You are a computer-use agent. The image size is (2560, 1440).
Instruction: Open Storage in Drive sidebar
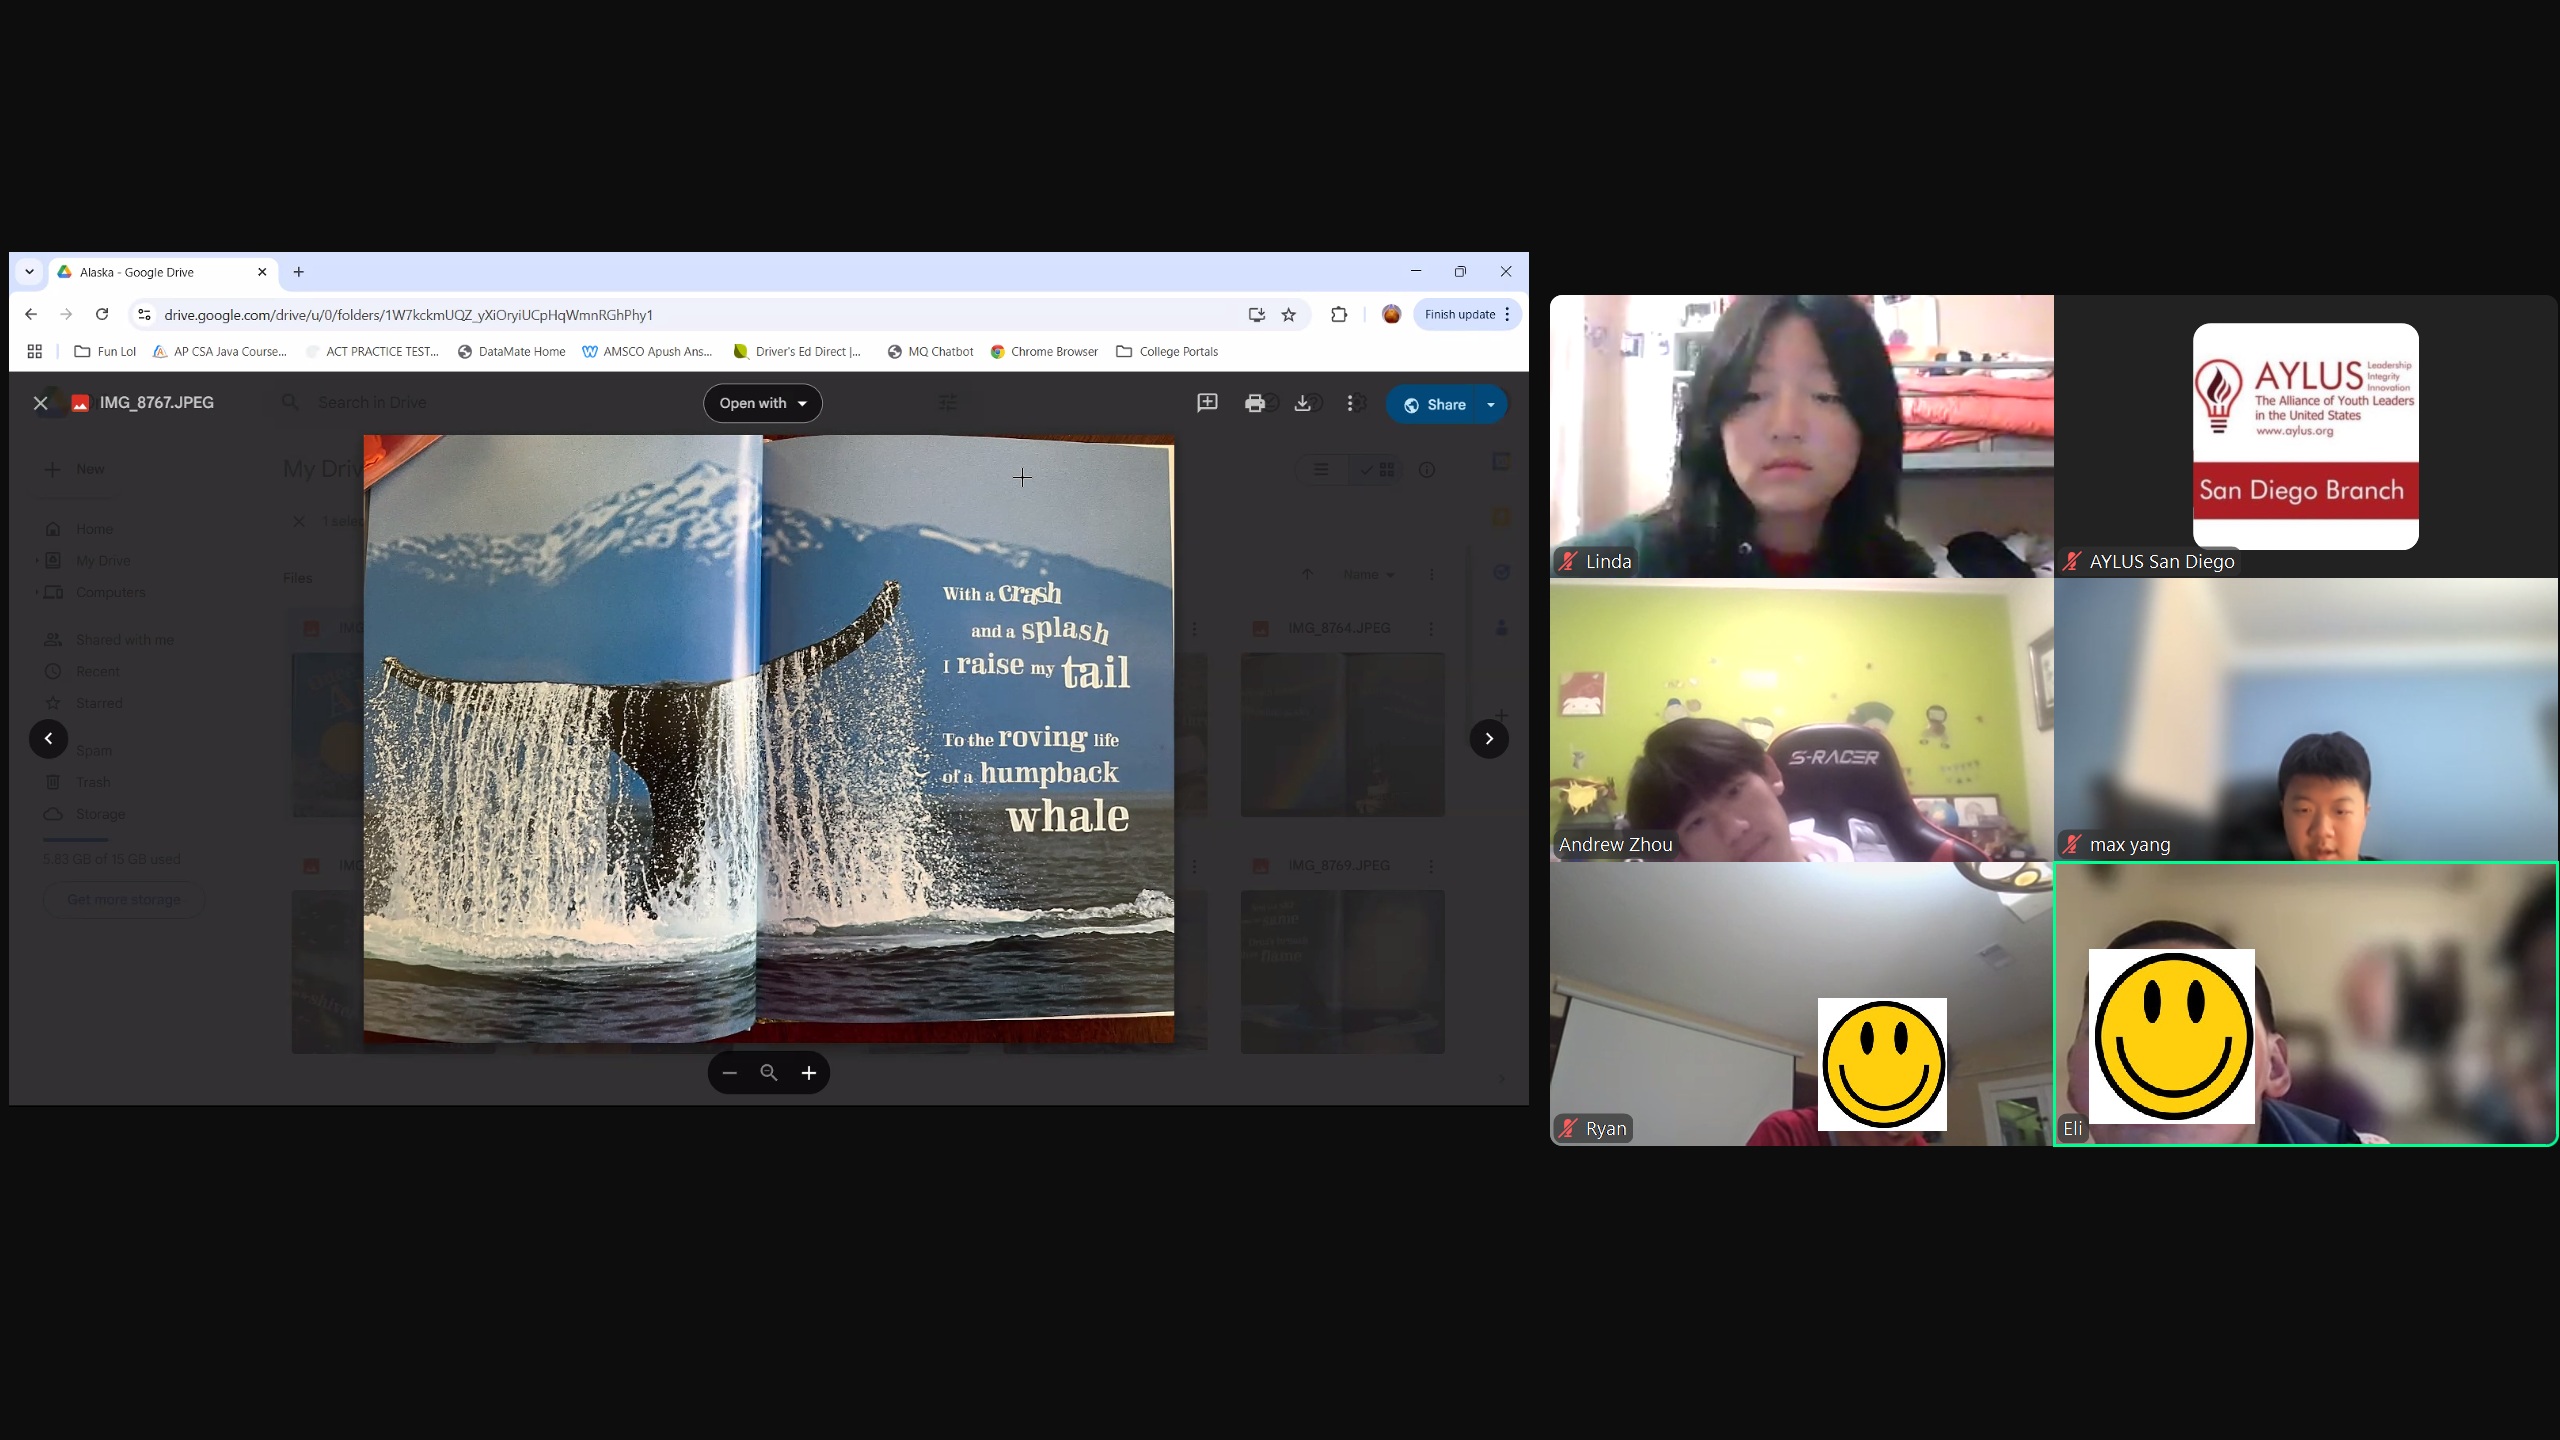click(x=86, y=814)
